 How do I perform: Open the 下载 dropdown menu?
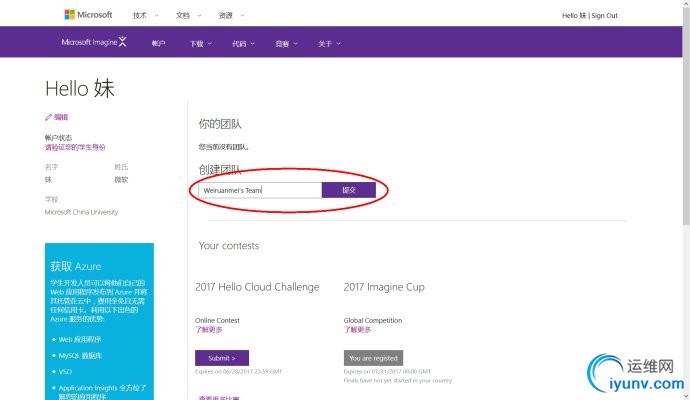[201, 44]
